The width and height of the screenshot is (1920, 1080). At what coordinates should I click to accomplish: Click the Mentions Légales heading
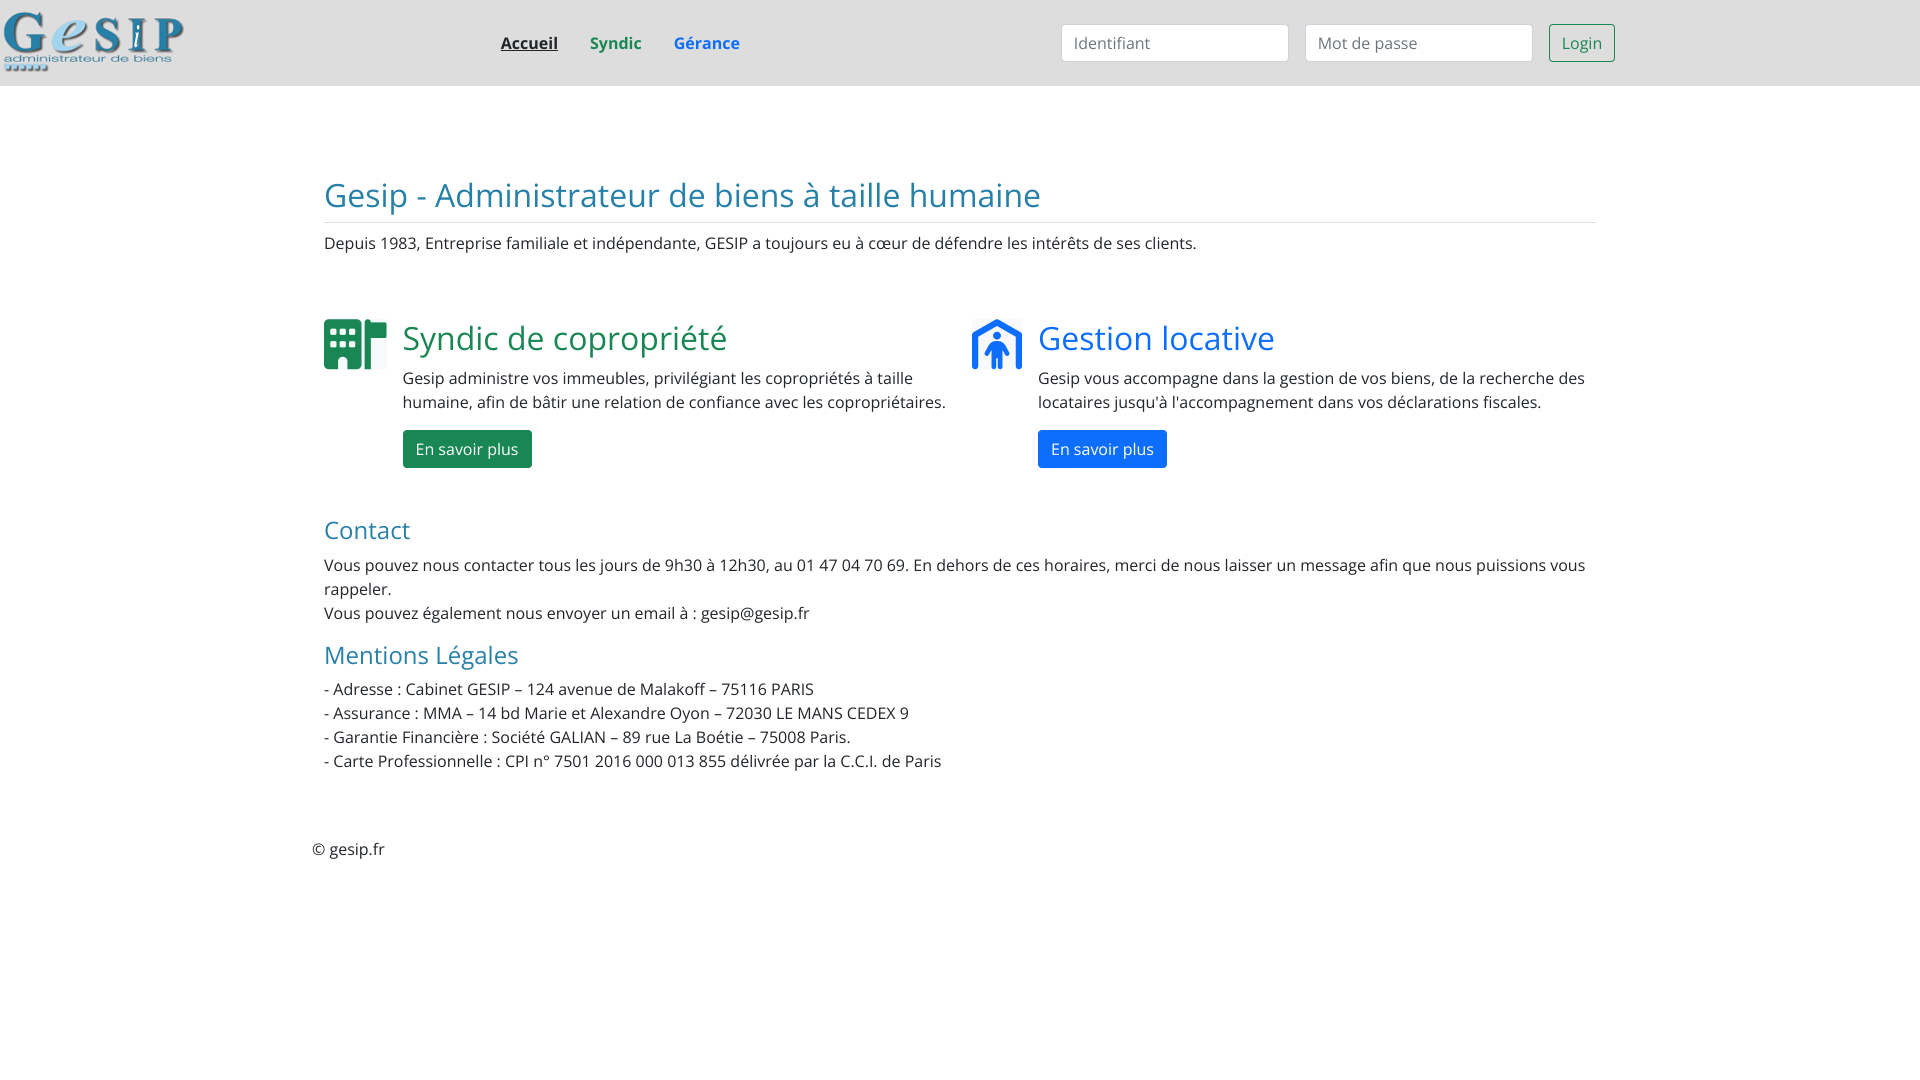click(x=421, y=655)
